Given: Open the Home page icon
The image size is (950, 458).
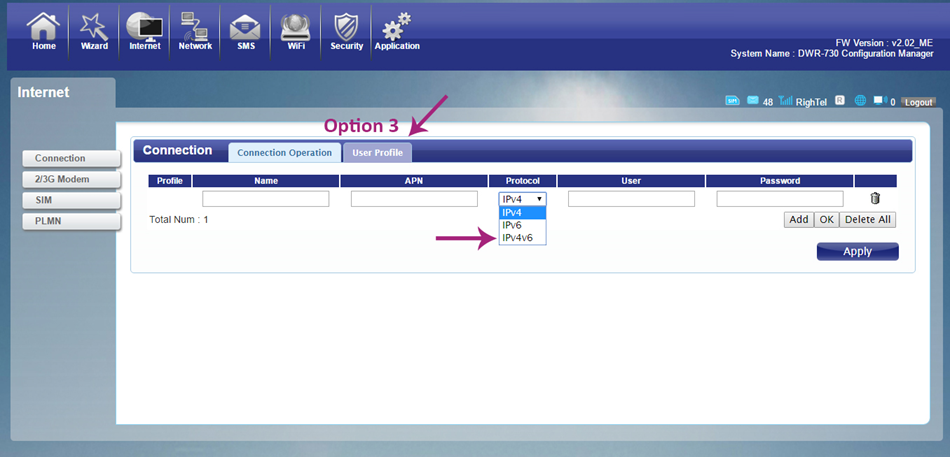Looking at the screenshot, I should pos(43,31).
